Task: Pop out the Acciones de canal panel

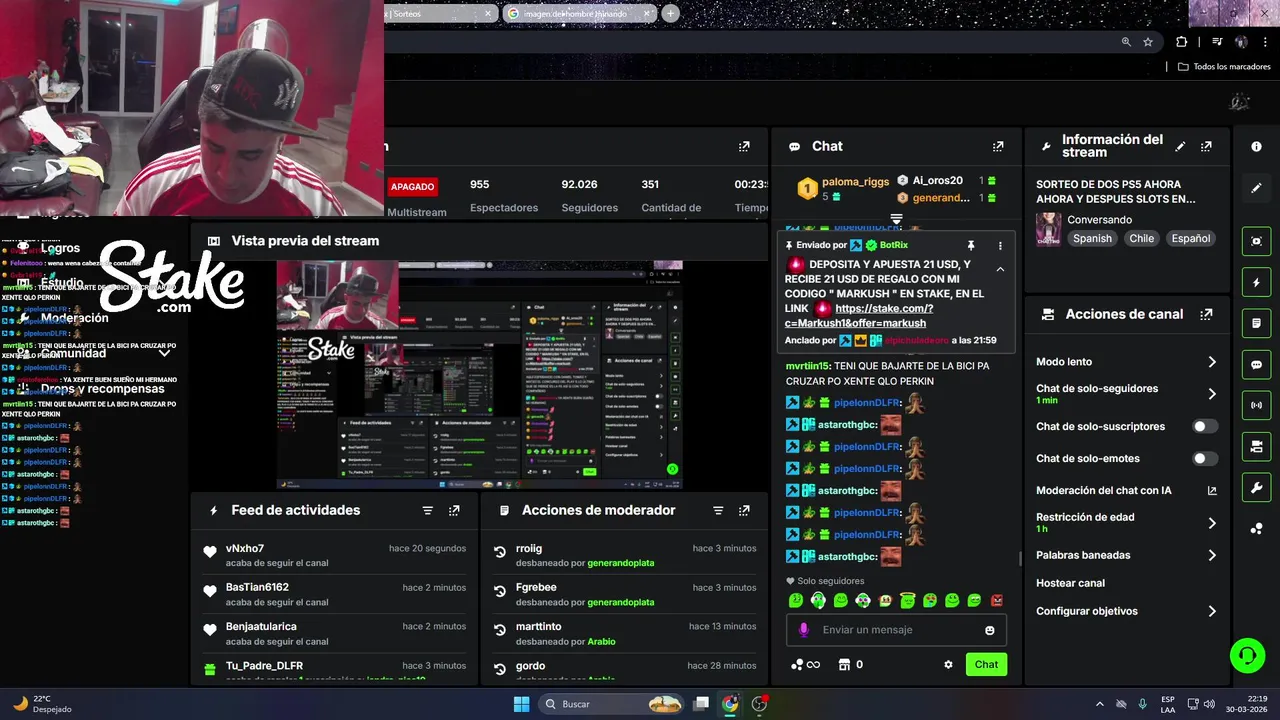Action: [x=1206, y=314]
